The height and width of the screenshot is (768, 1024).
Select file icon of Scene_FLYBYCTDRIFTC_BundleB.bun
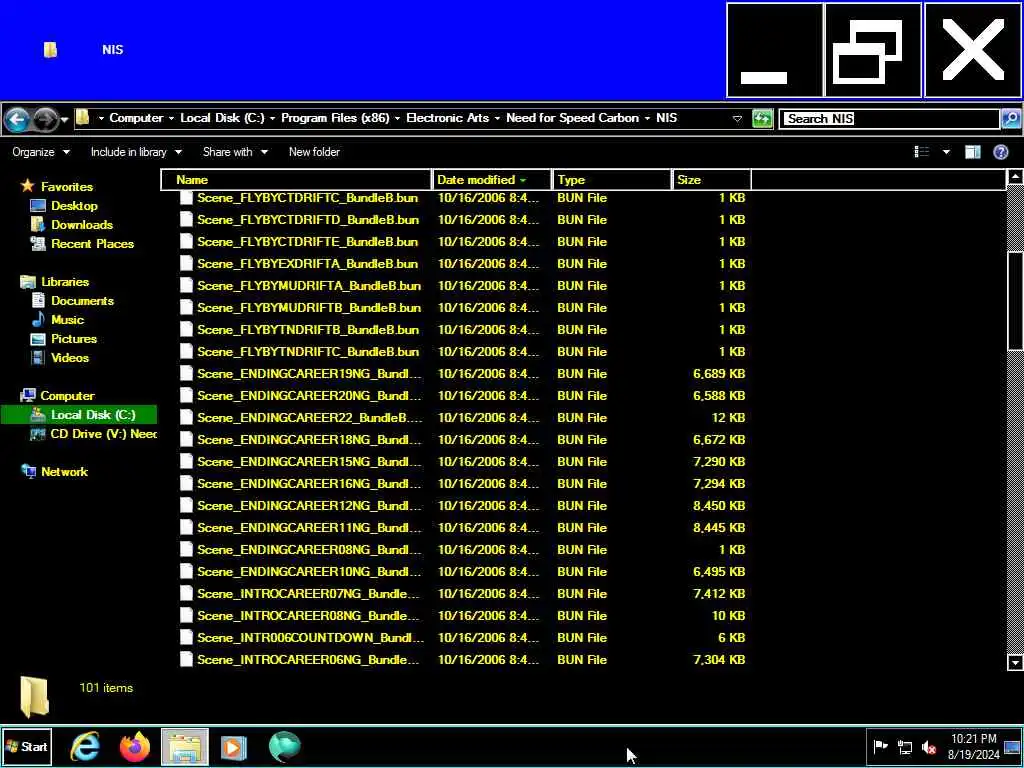(186, 198)
